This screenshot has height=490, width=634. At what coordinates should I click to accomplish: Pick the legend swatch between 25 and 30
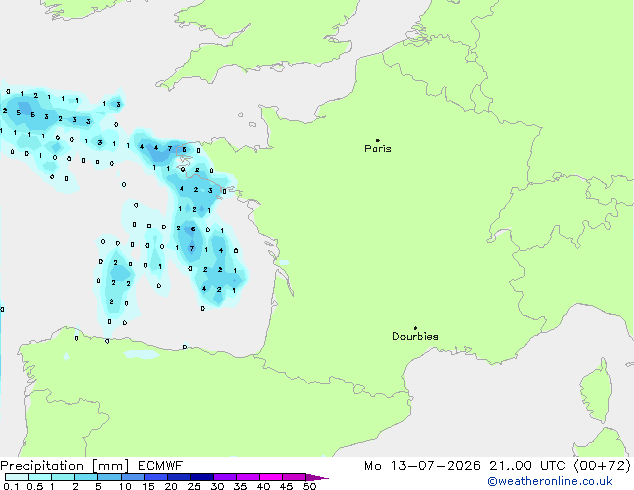click(201, 477)
